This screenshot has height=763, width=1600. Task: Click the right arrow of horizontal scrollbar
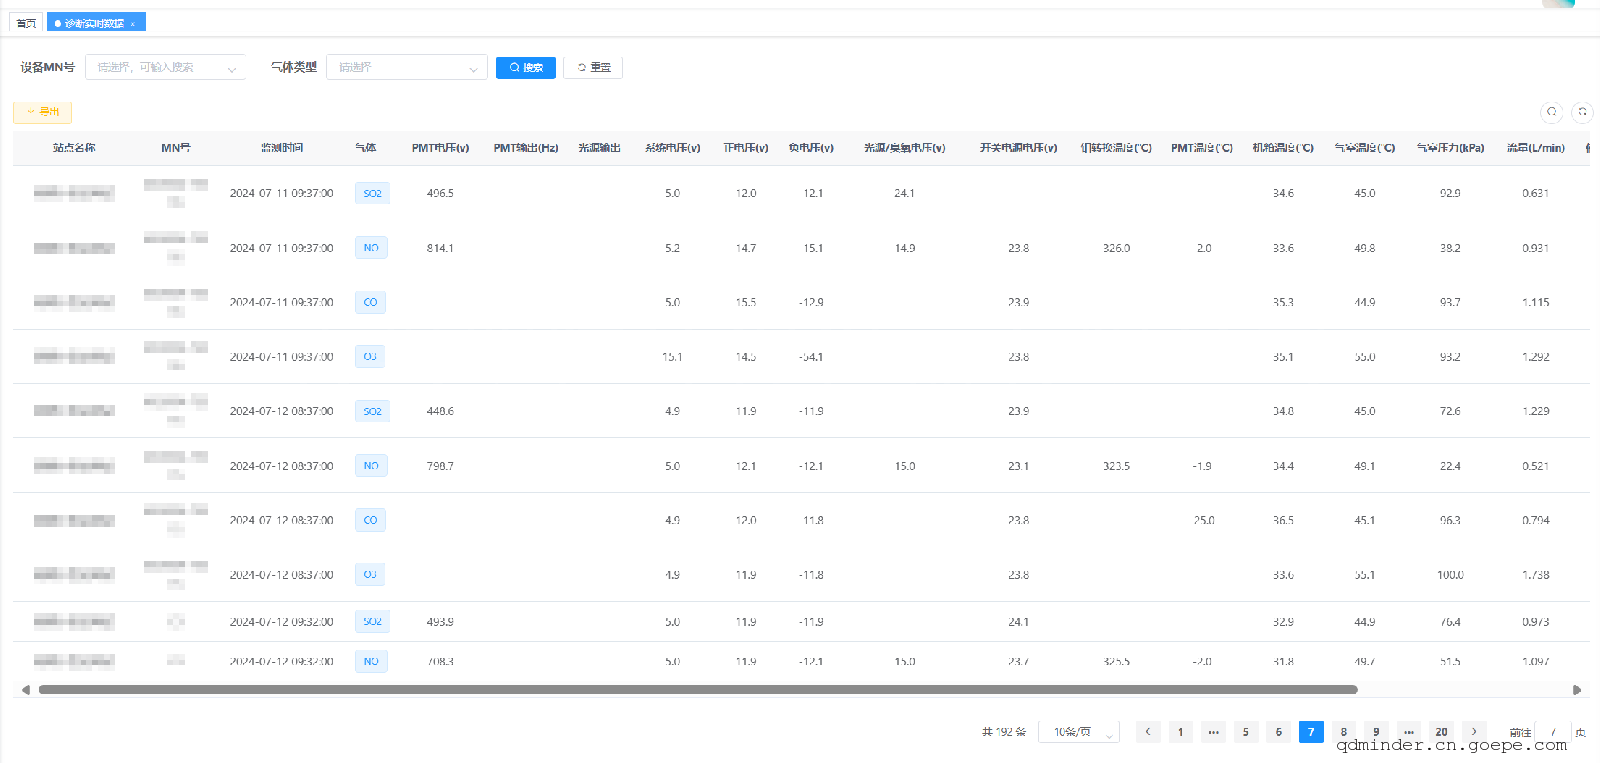(1577, 690)
